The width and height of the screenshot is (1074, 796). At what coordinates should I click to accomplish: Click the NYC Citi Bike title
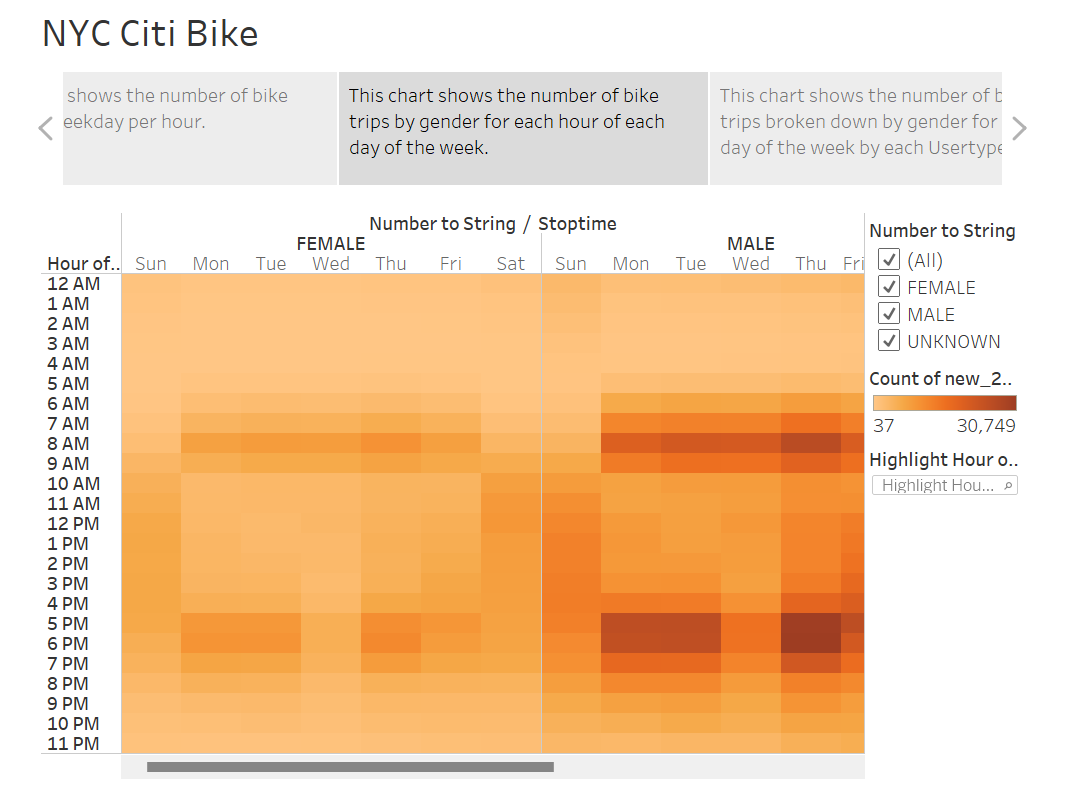point(148,33)
